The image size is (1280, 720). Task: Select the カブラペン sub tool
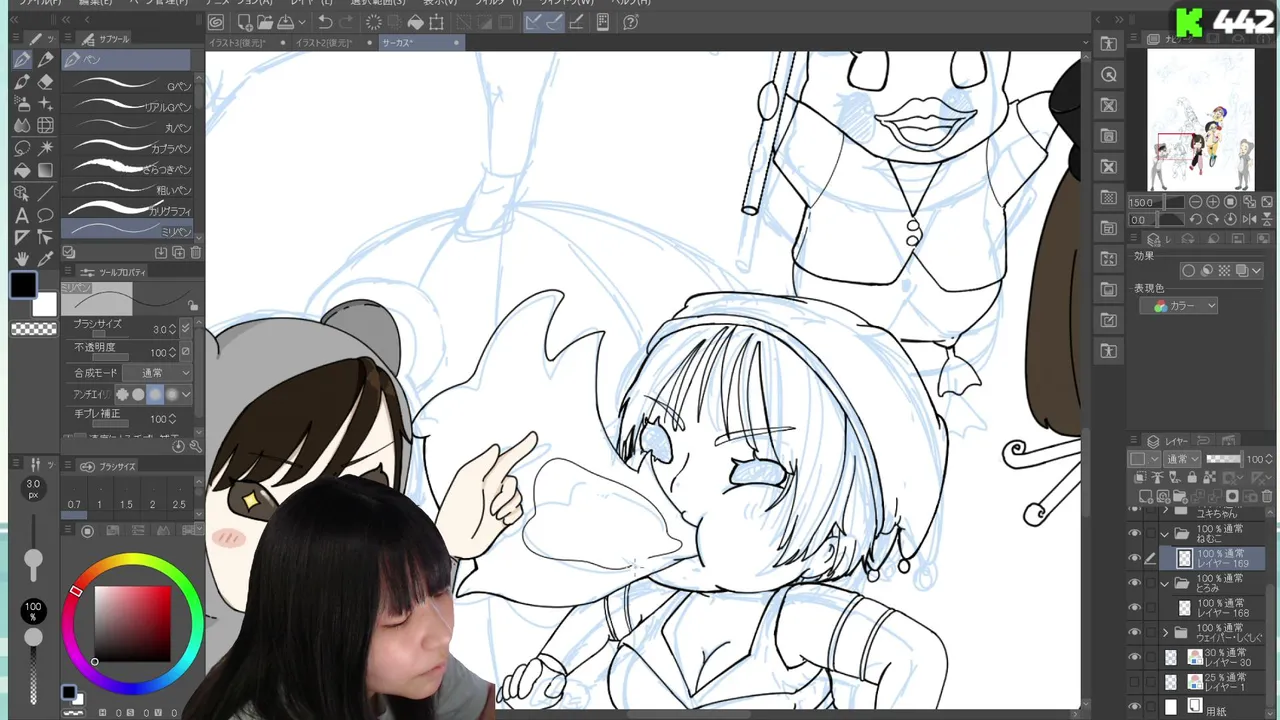coord(127,148)
